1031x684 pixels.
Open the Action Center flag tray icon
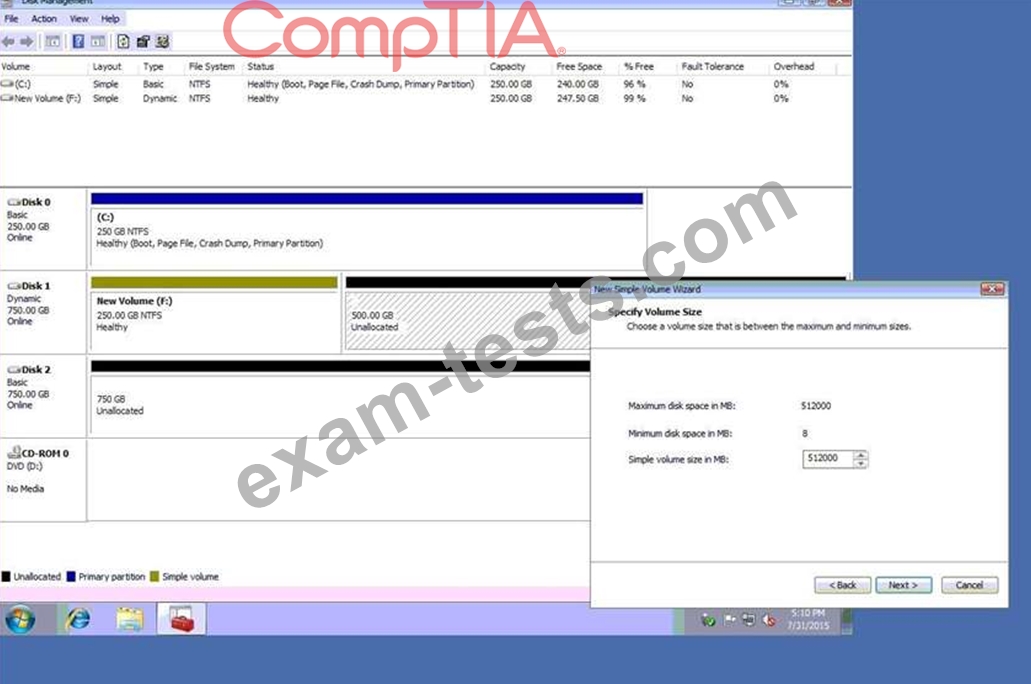pos(730,620)
